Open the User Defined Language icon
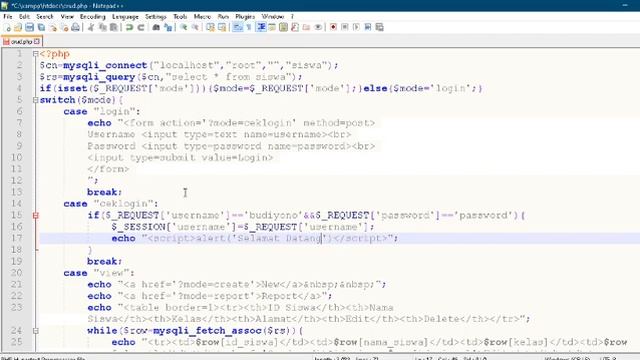The image size is (640, 360). point(272,27)
